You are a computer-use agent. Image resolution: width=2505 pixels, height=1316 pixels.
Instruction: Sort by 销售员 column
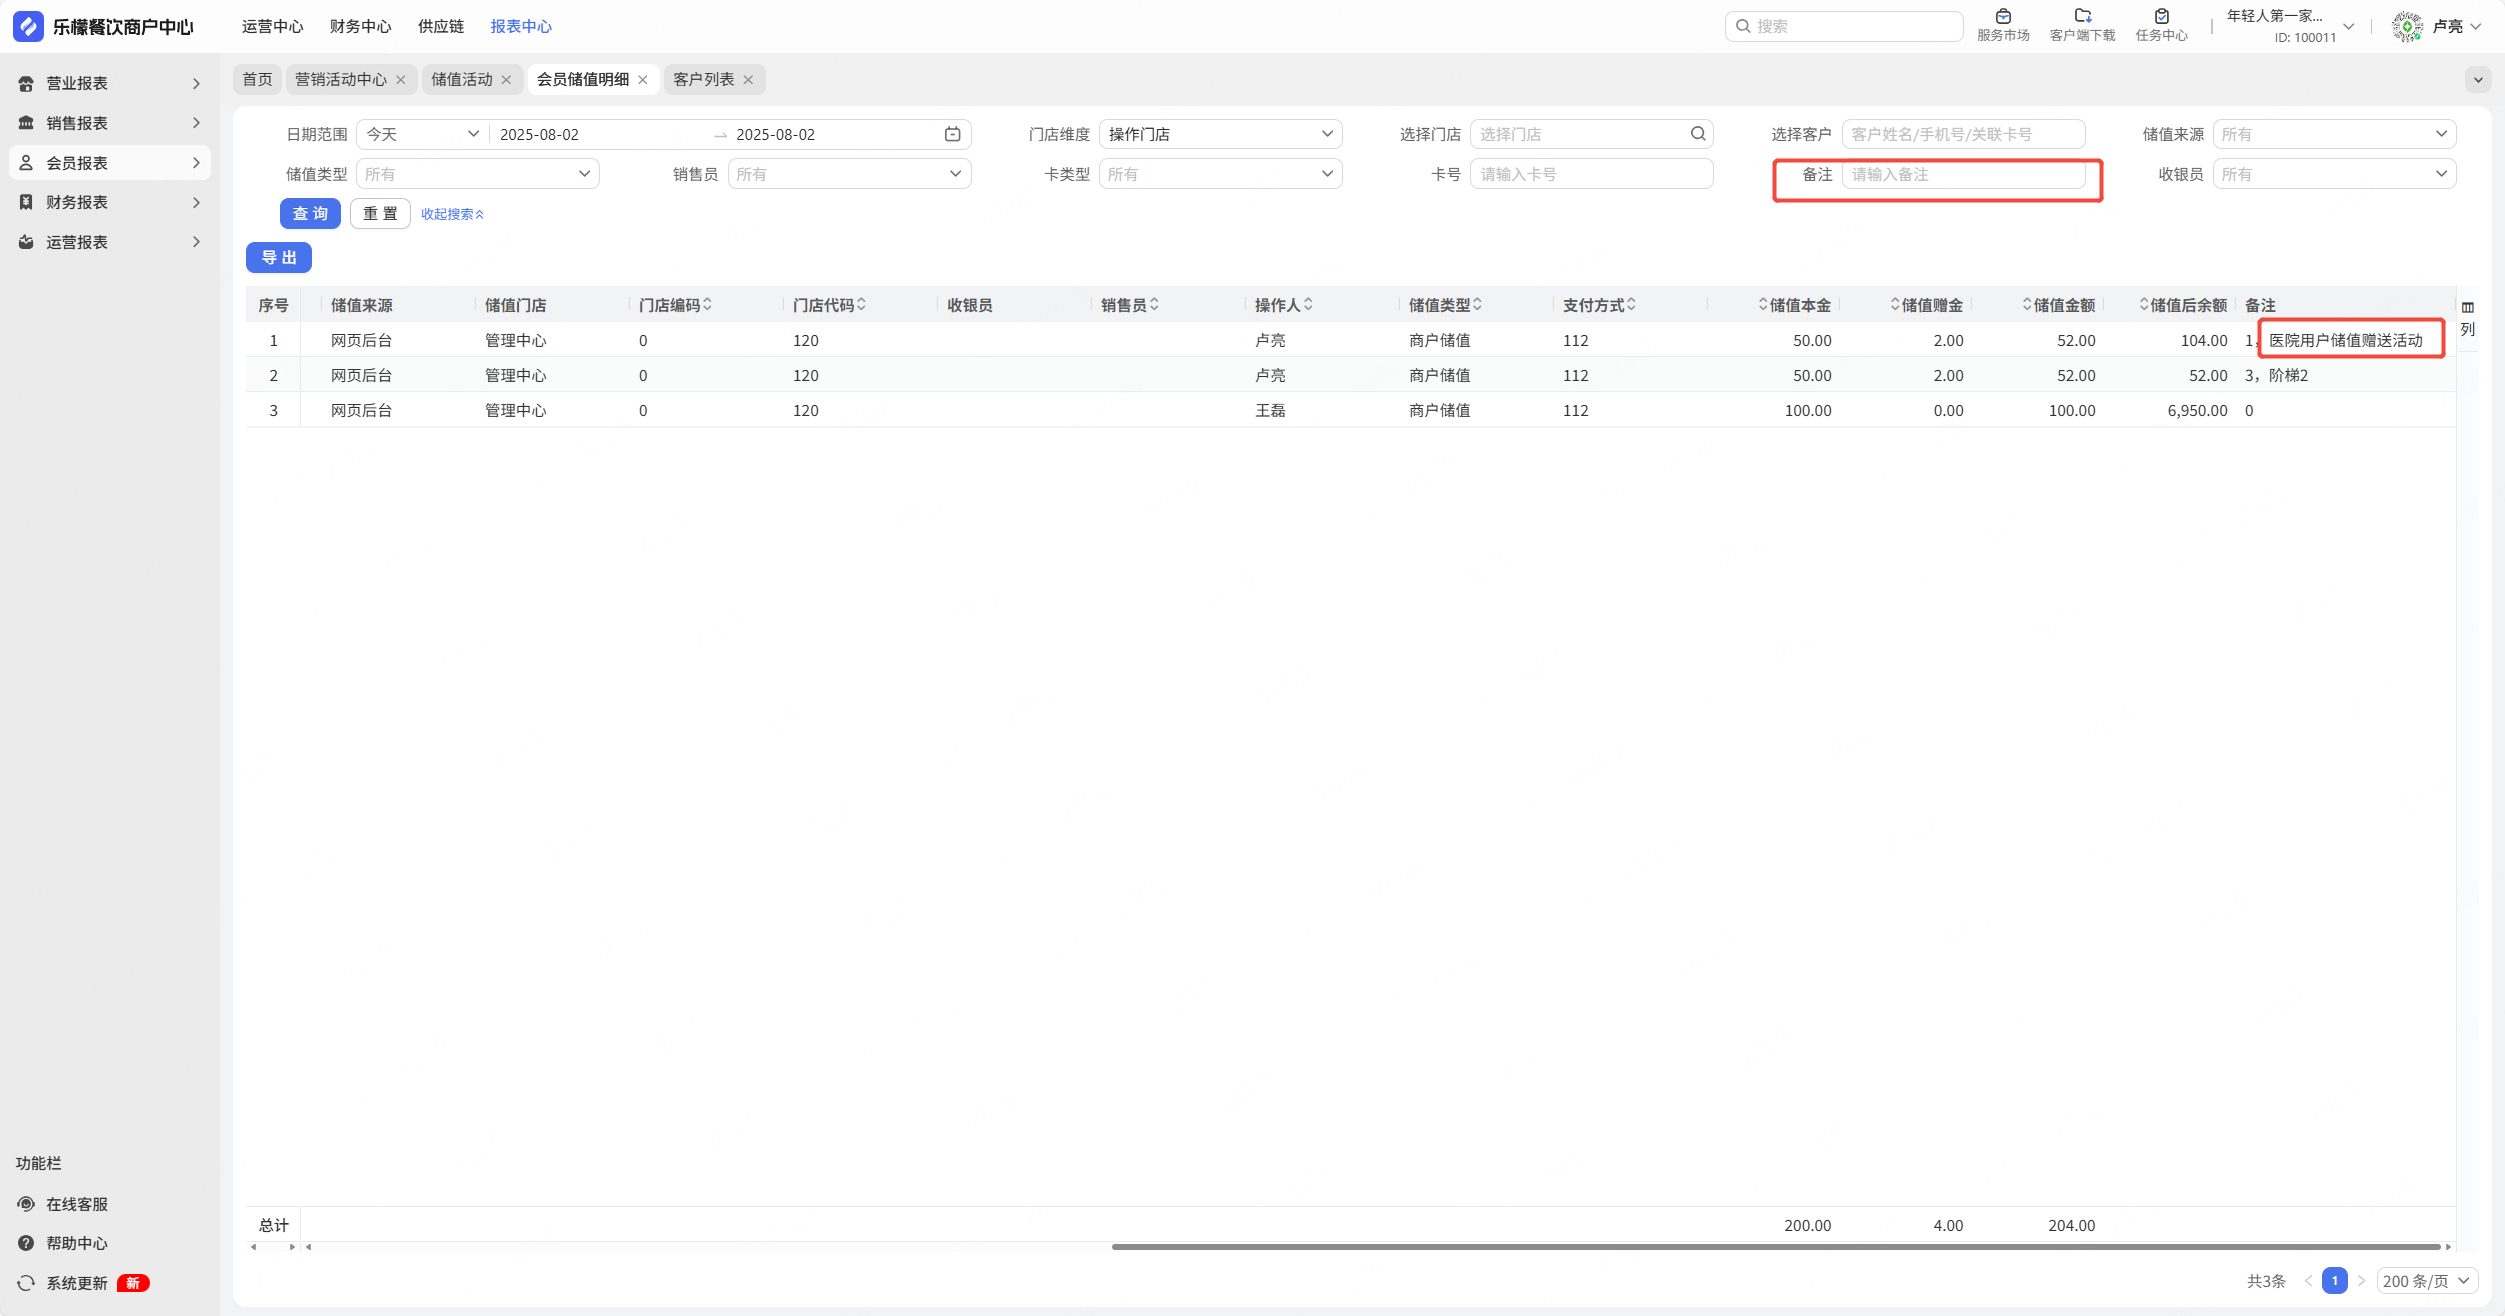point(1155,304)
